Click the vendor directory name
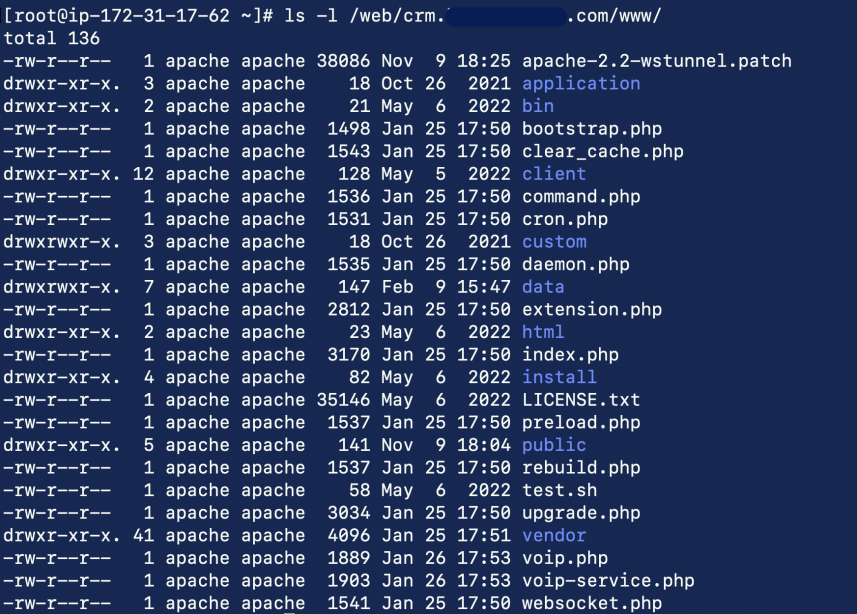Screen dimensions: 857x614 [554, 536]
